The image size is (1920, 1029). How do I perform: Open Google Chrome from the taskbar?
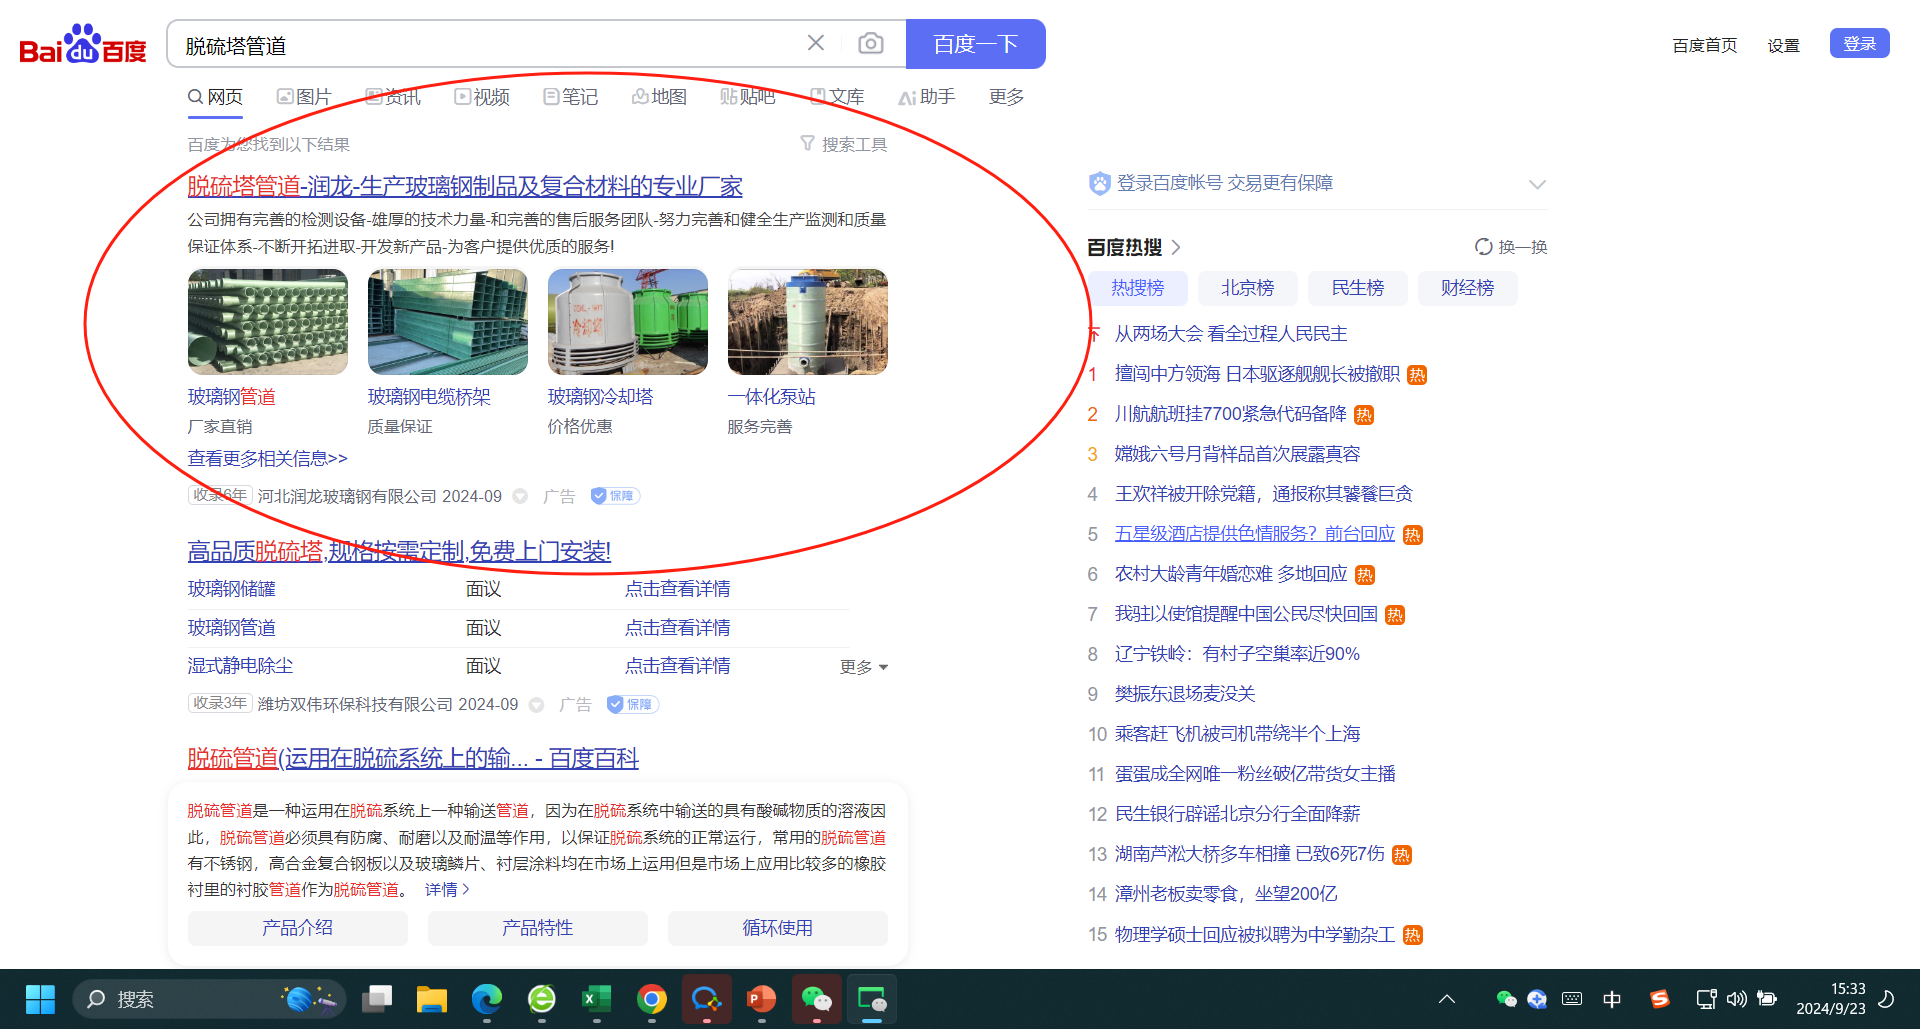click(652, 999)
